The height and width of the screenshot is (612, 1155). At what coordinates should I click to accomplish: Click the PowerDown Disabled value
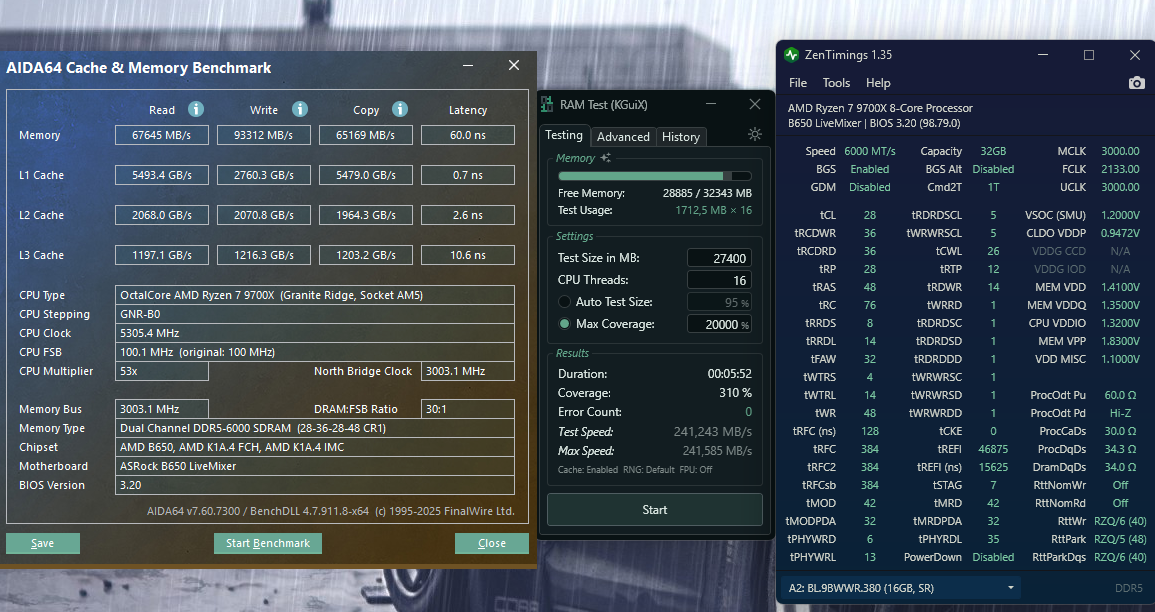point(993,558)
